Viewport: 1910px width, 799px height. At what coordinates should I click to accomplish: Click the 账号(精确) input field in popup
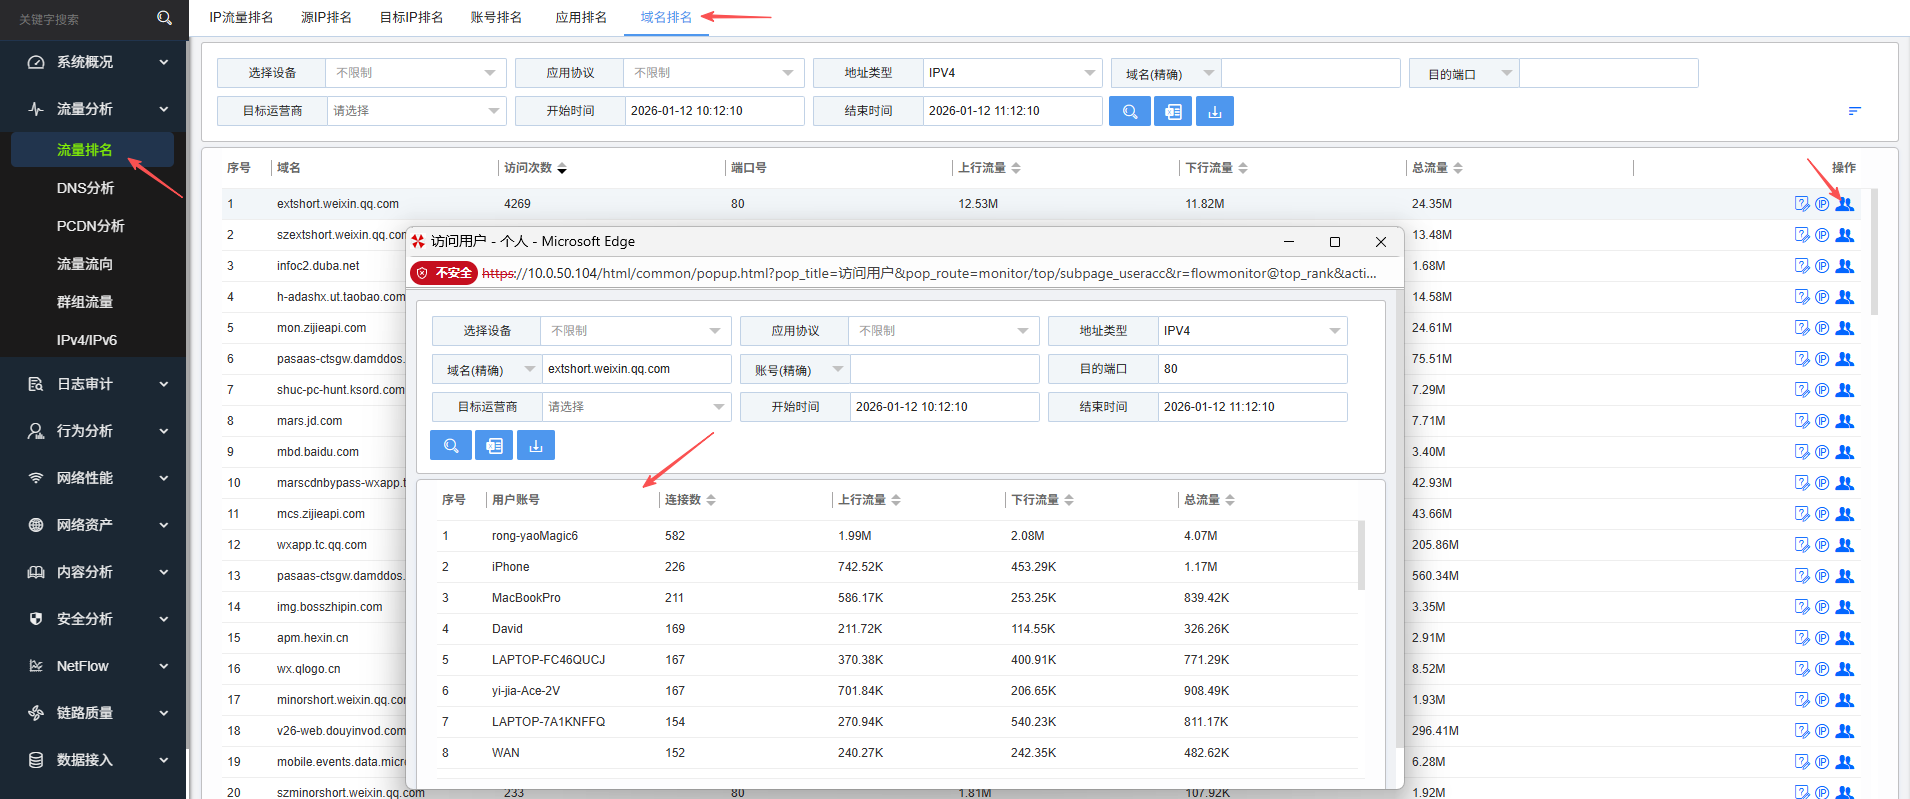[943, 370]
